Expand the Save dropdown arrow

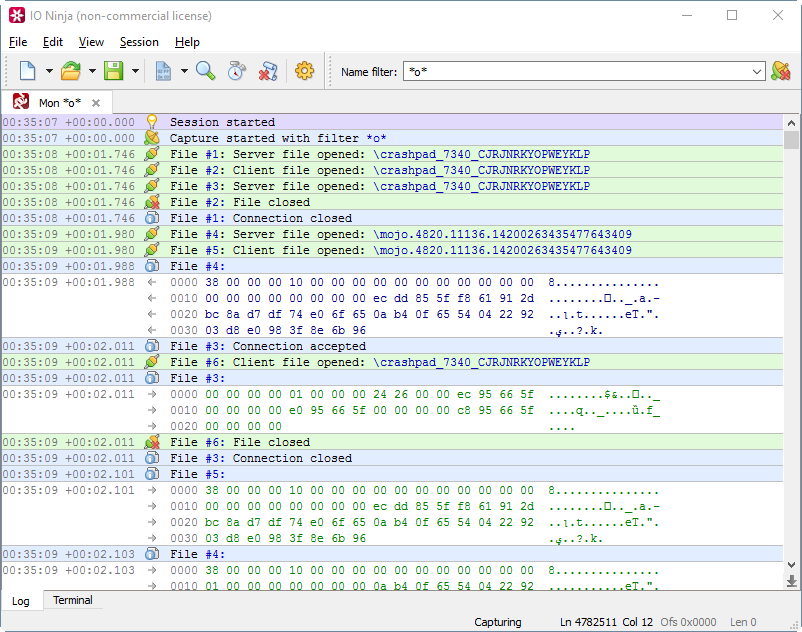135,71
